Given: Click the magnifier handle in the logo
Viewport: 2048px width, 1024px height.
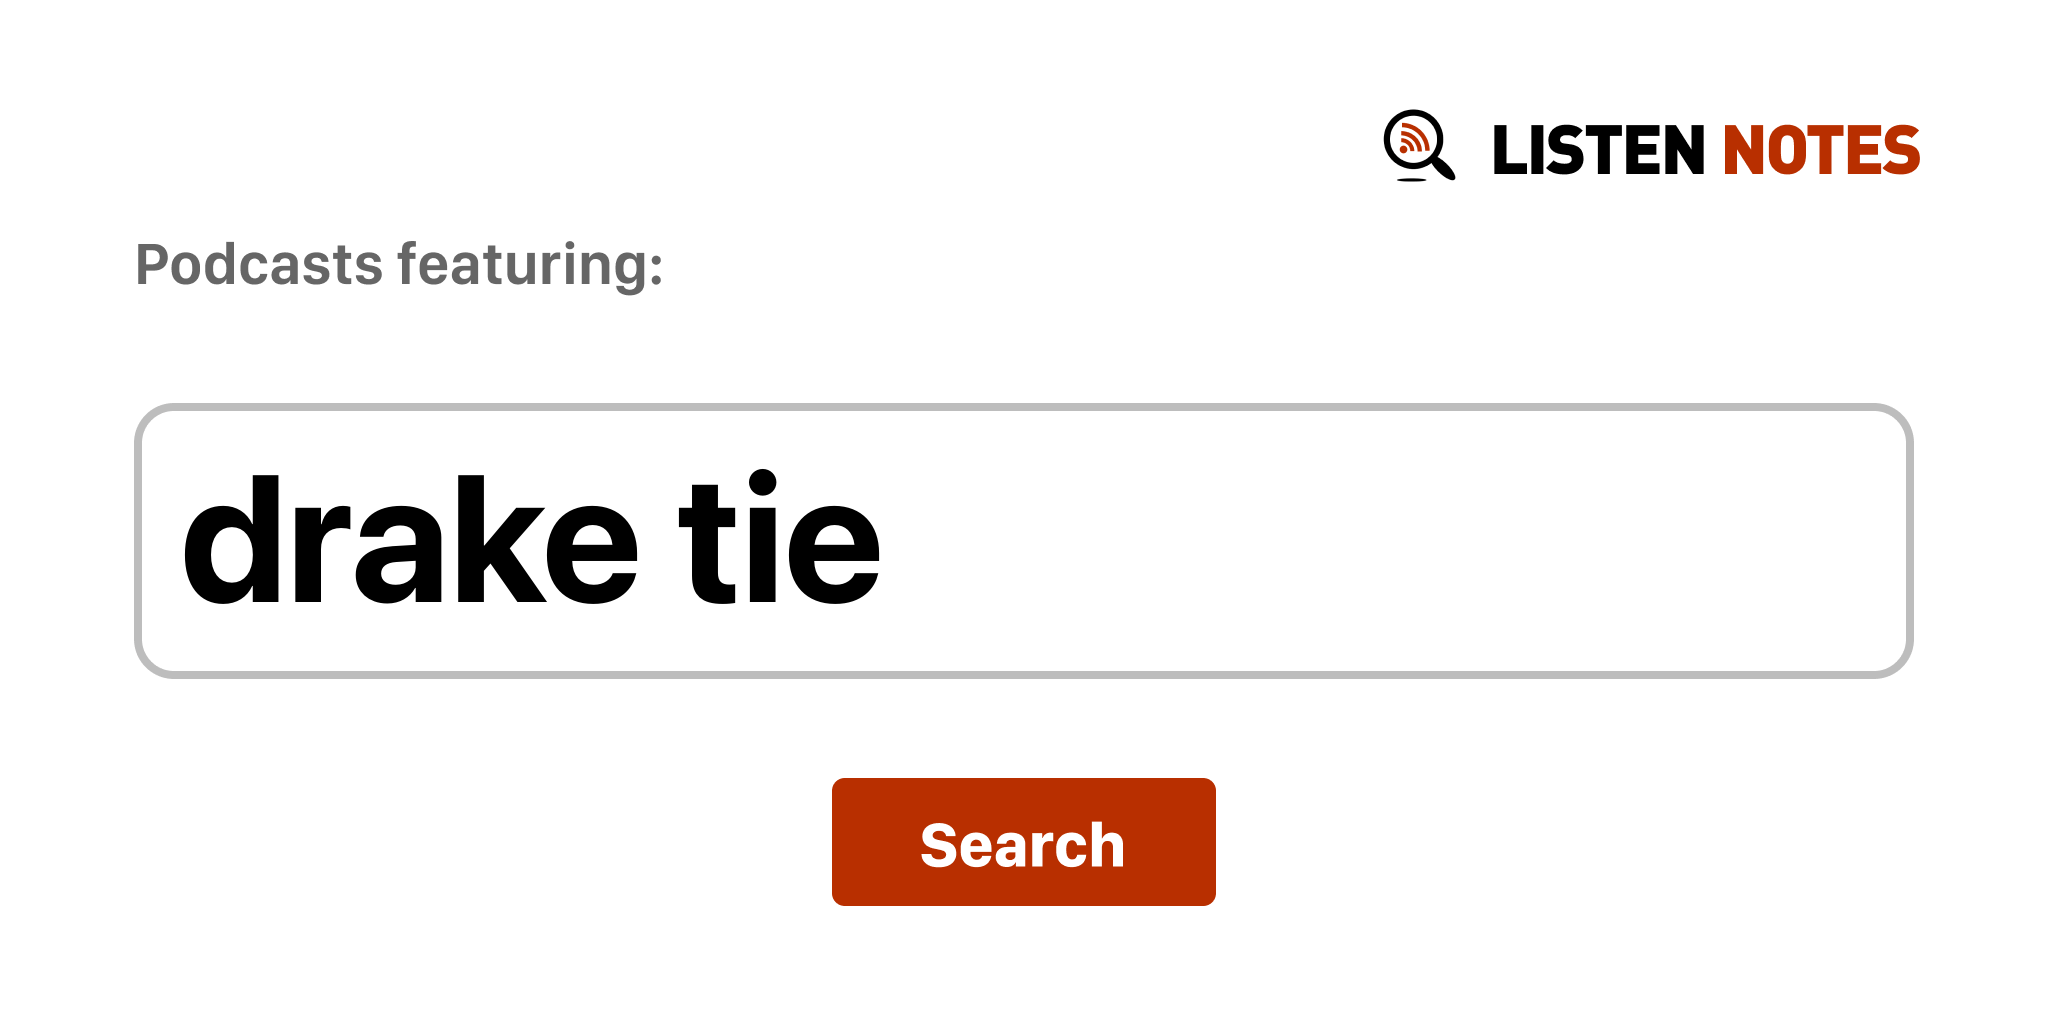Looking at the screenshot, I should coord(1443,168).
